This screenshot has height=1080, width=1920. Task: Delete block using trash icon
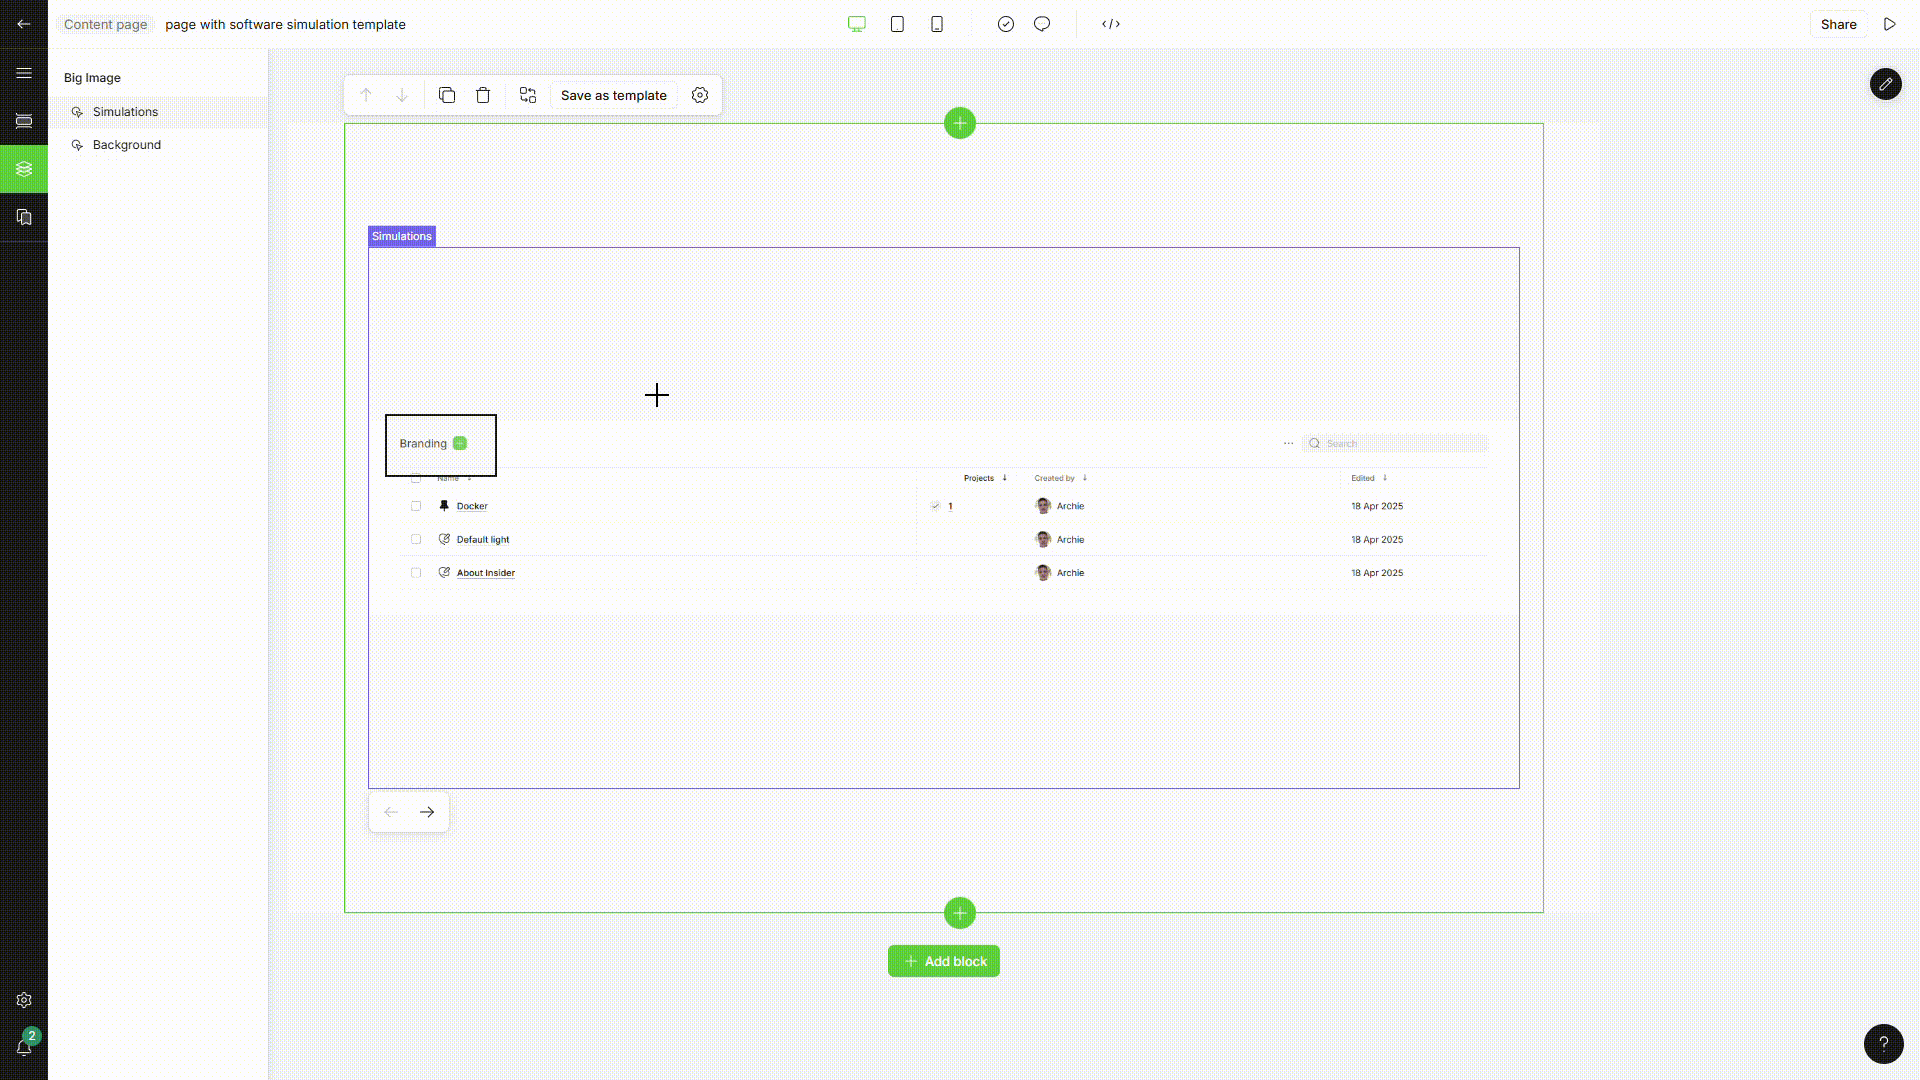[483, 95]
